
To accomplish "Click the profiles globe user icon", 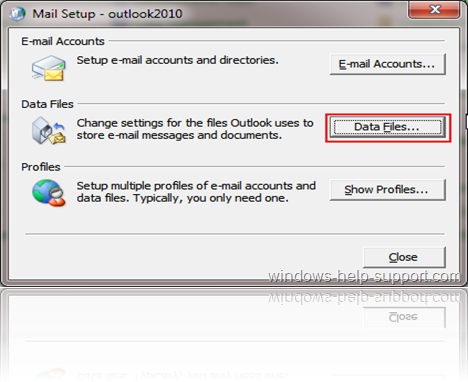I will (49, 193).
